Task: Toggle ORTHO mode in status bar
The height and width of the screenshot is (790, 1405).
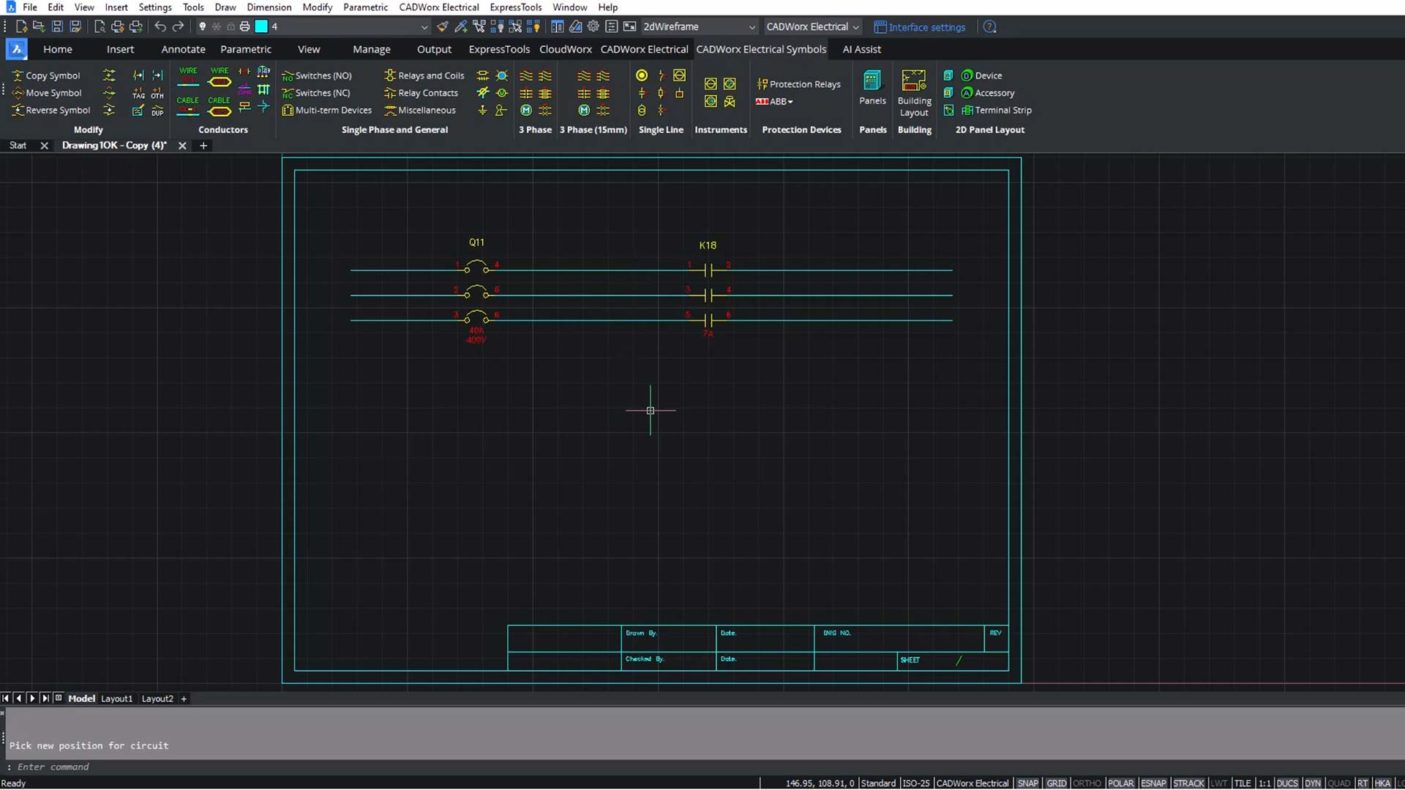Action: [1086, 783]
